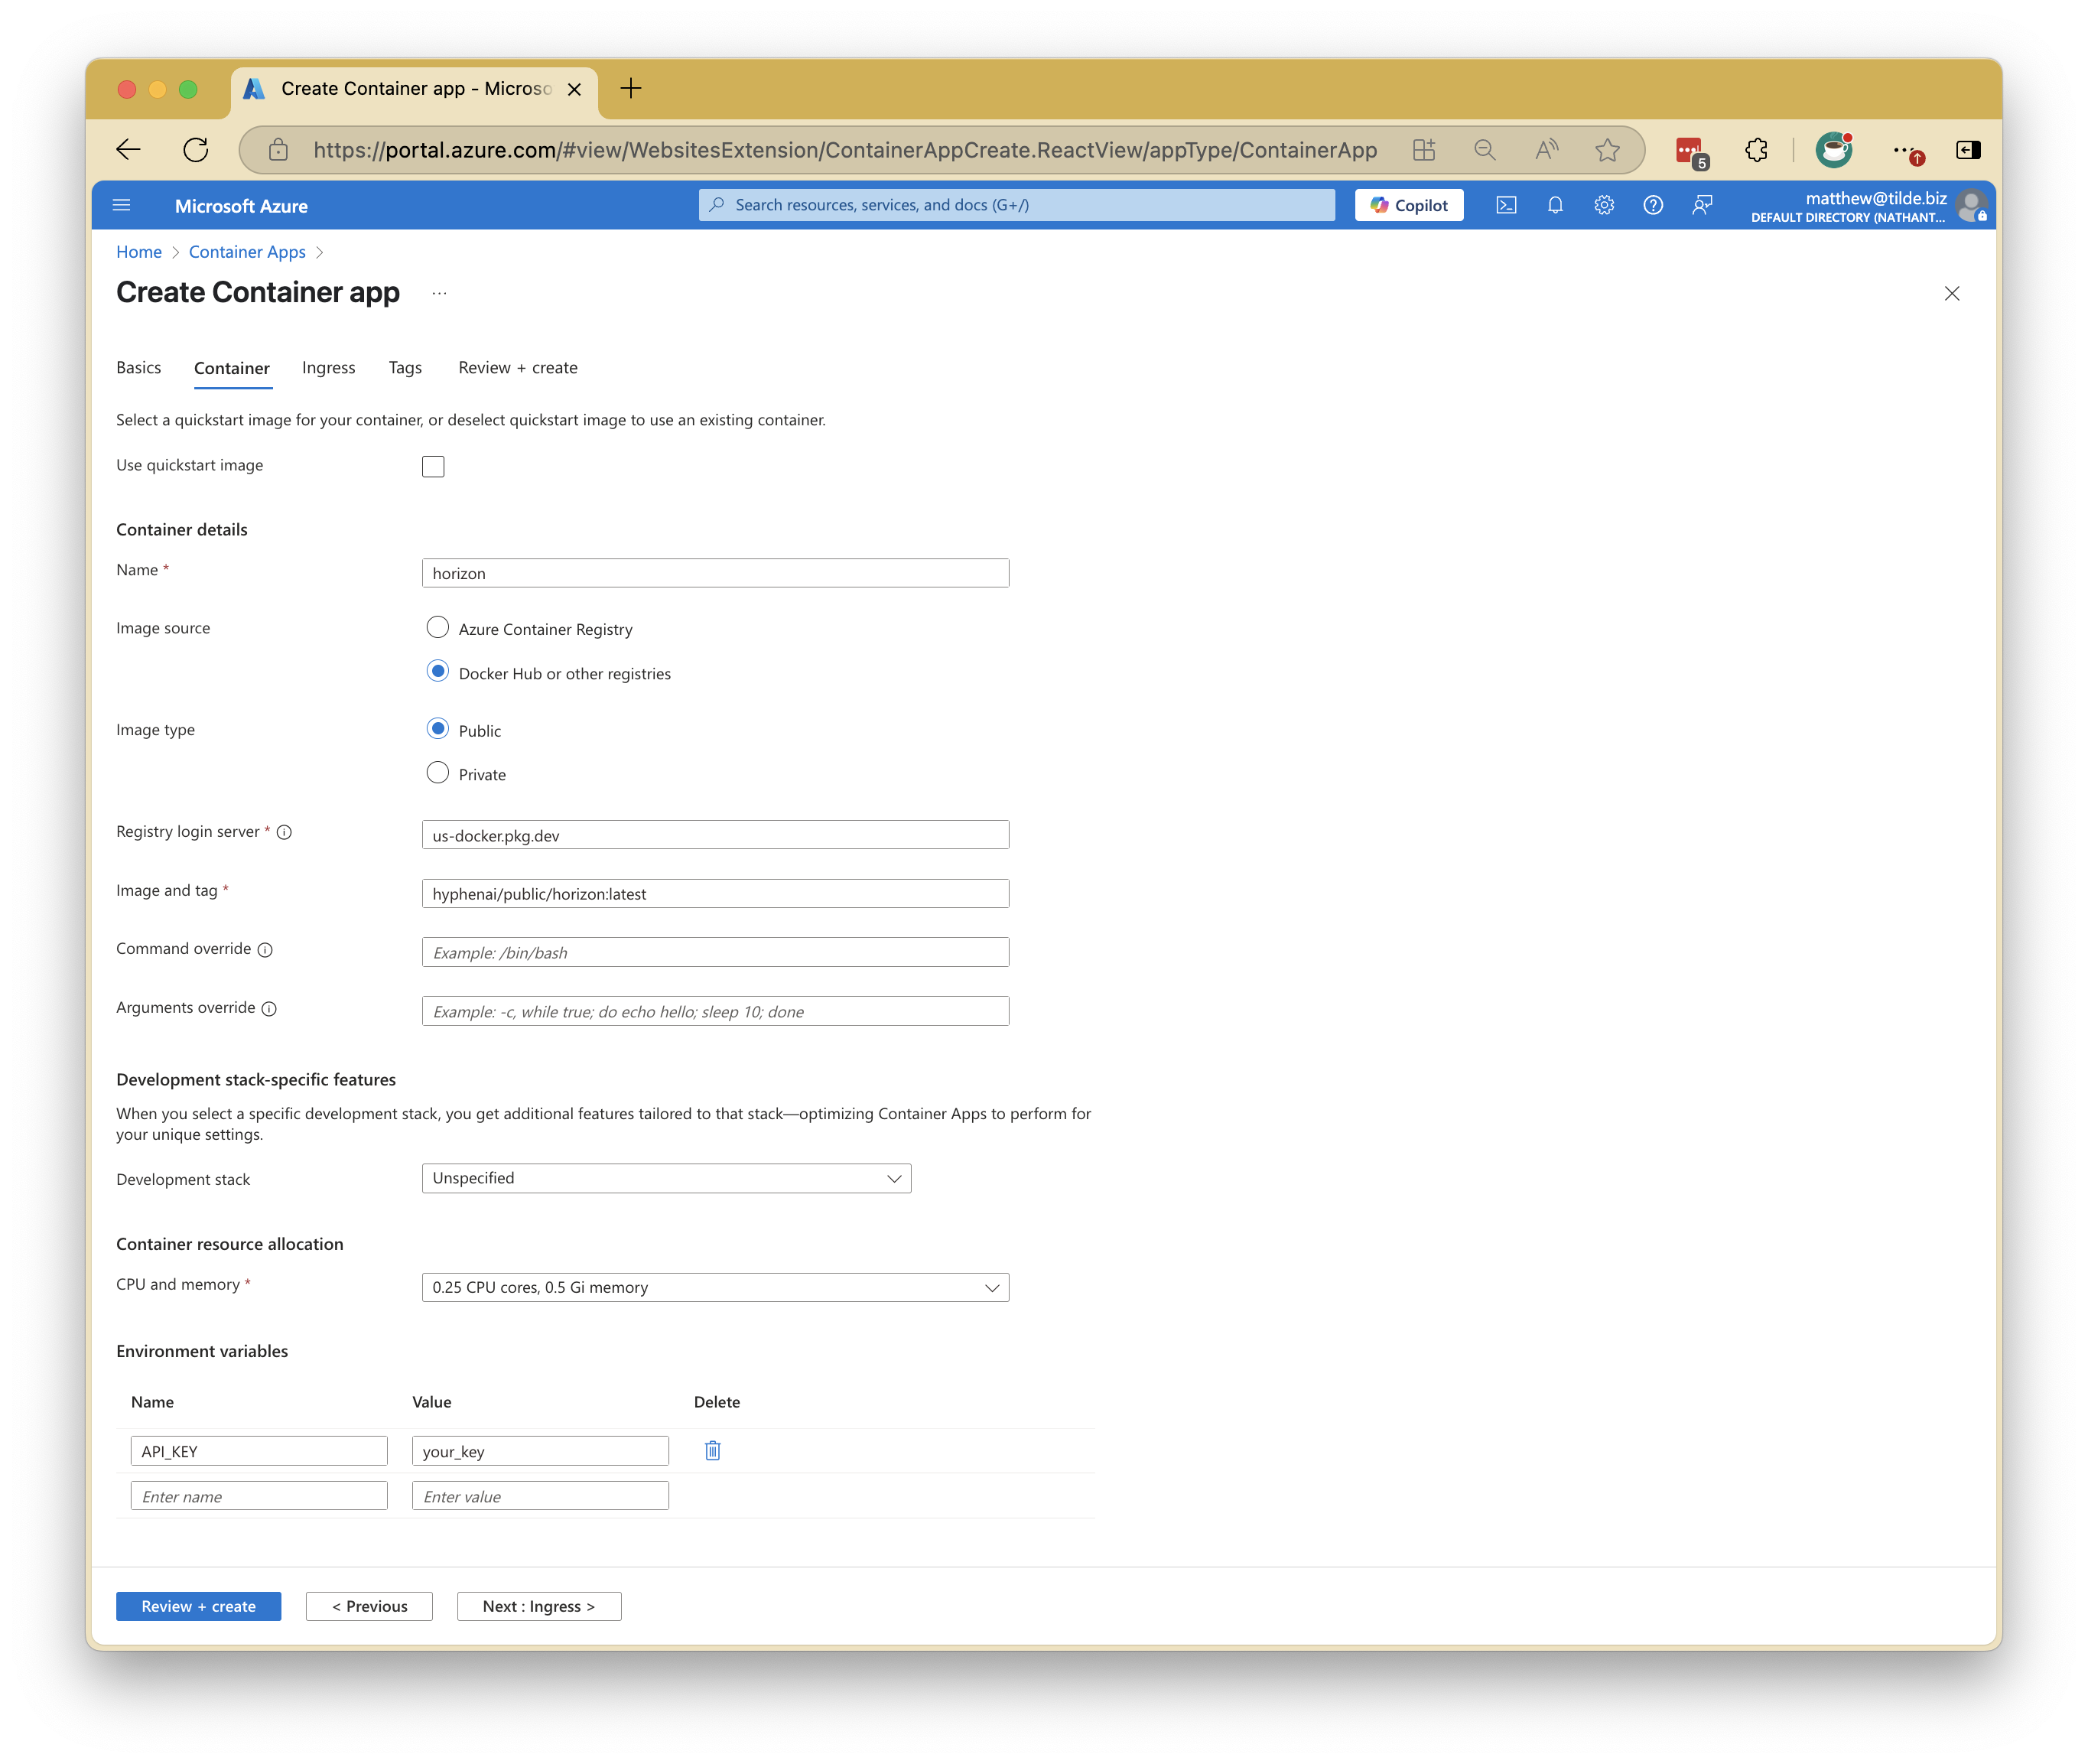Open the Feedback icon in the header
This screenshot has width=2088, height=1764.
1702,205
